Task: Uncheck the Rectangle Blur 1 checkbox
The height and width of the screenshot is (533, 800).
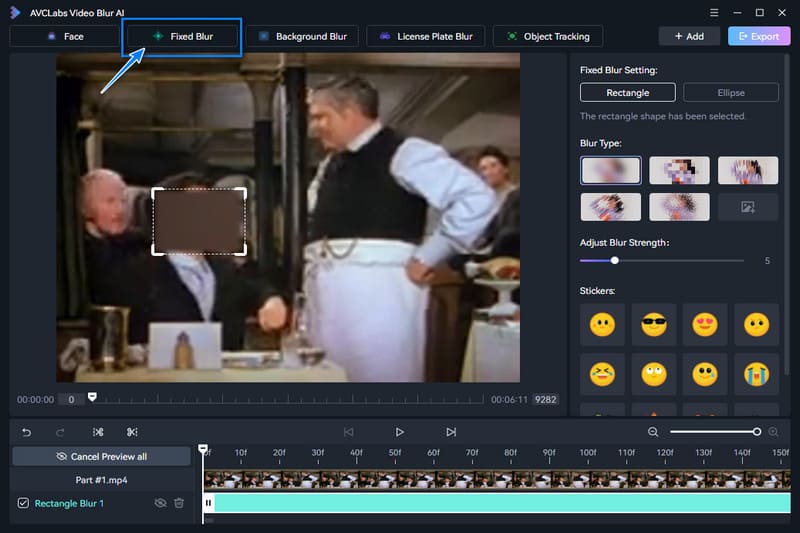Action: tap(23, 503)
